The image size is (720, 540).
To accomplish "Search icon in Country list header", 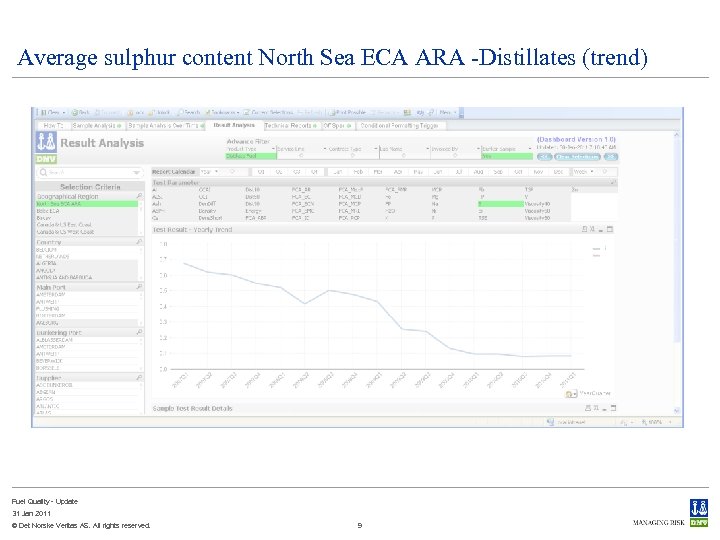I will pyautogui.click(x=140, y=242).
